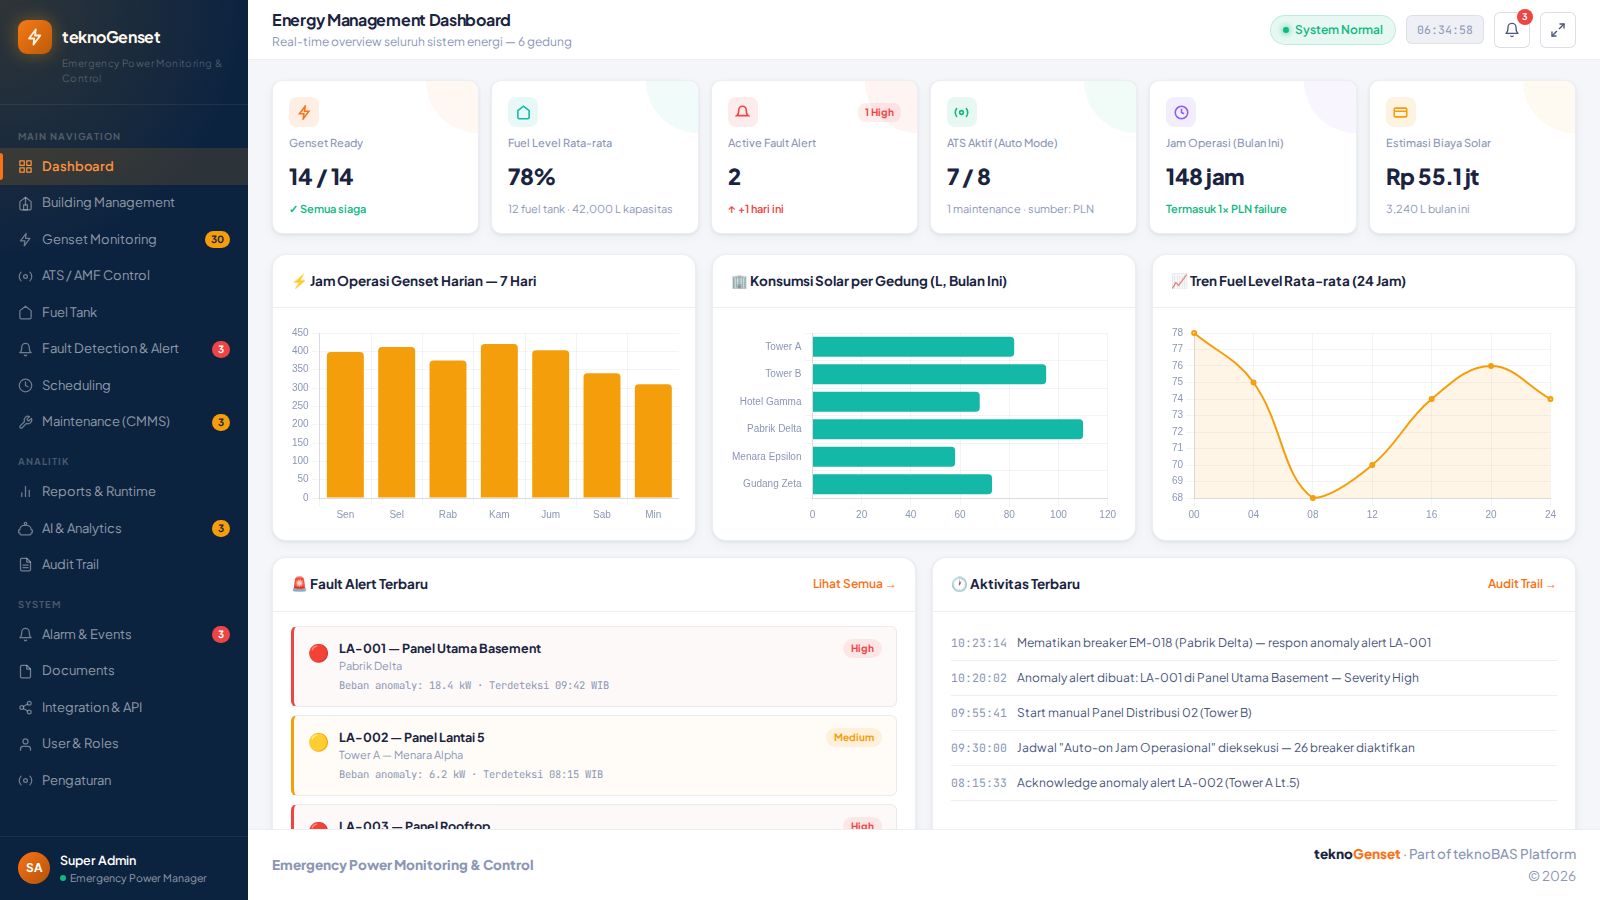The height and width of the screenshot is (900, 1600).
Task: Navigate to AI & Analytics
Action: 124,529
